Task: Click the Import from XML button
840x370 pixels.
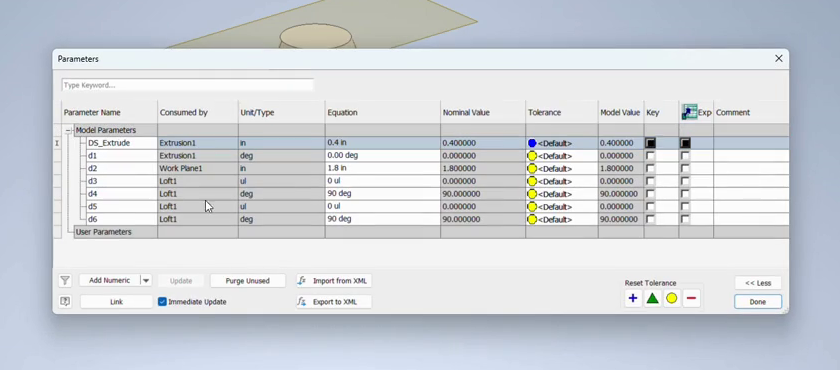Action: click(x=334, y=281)
